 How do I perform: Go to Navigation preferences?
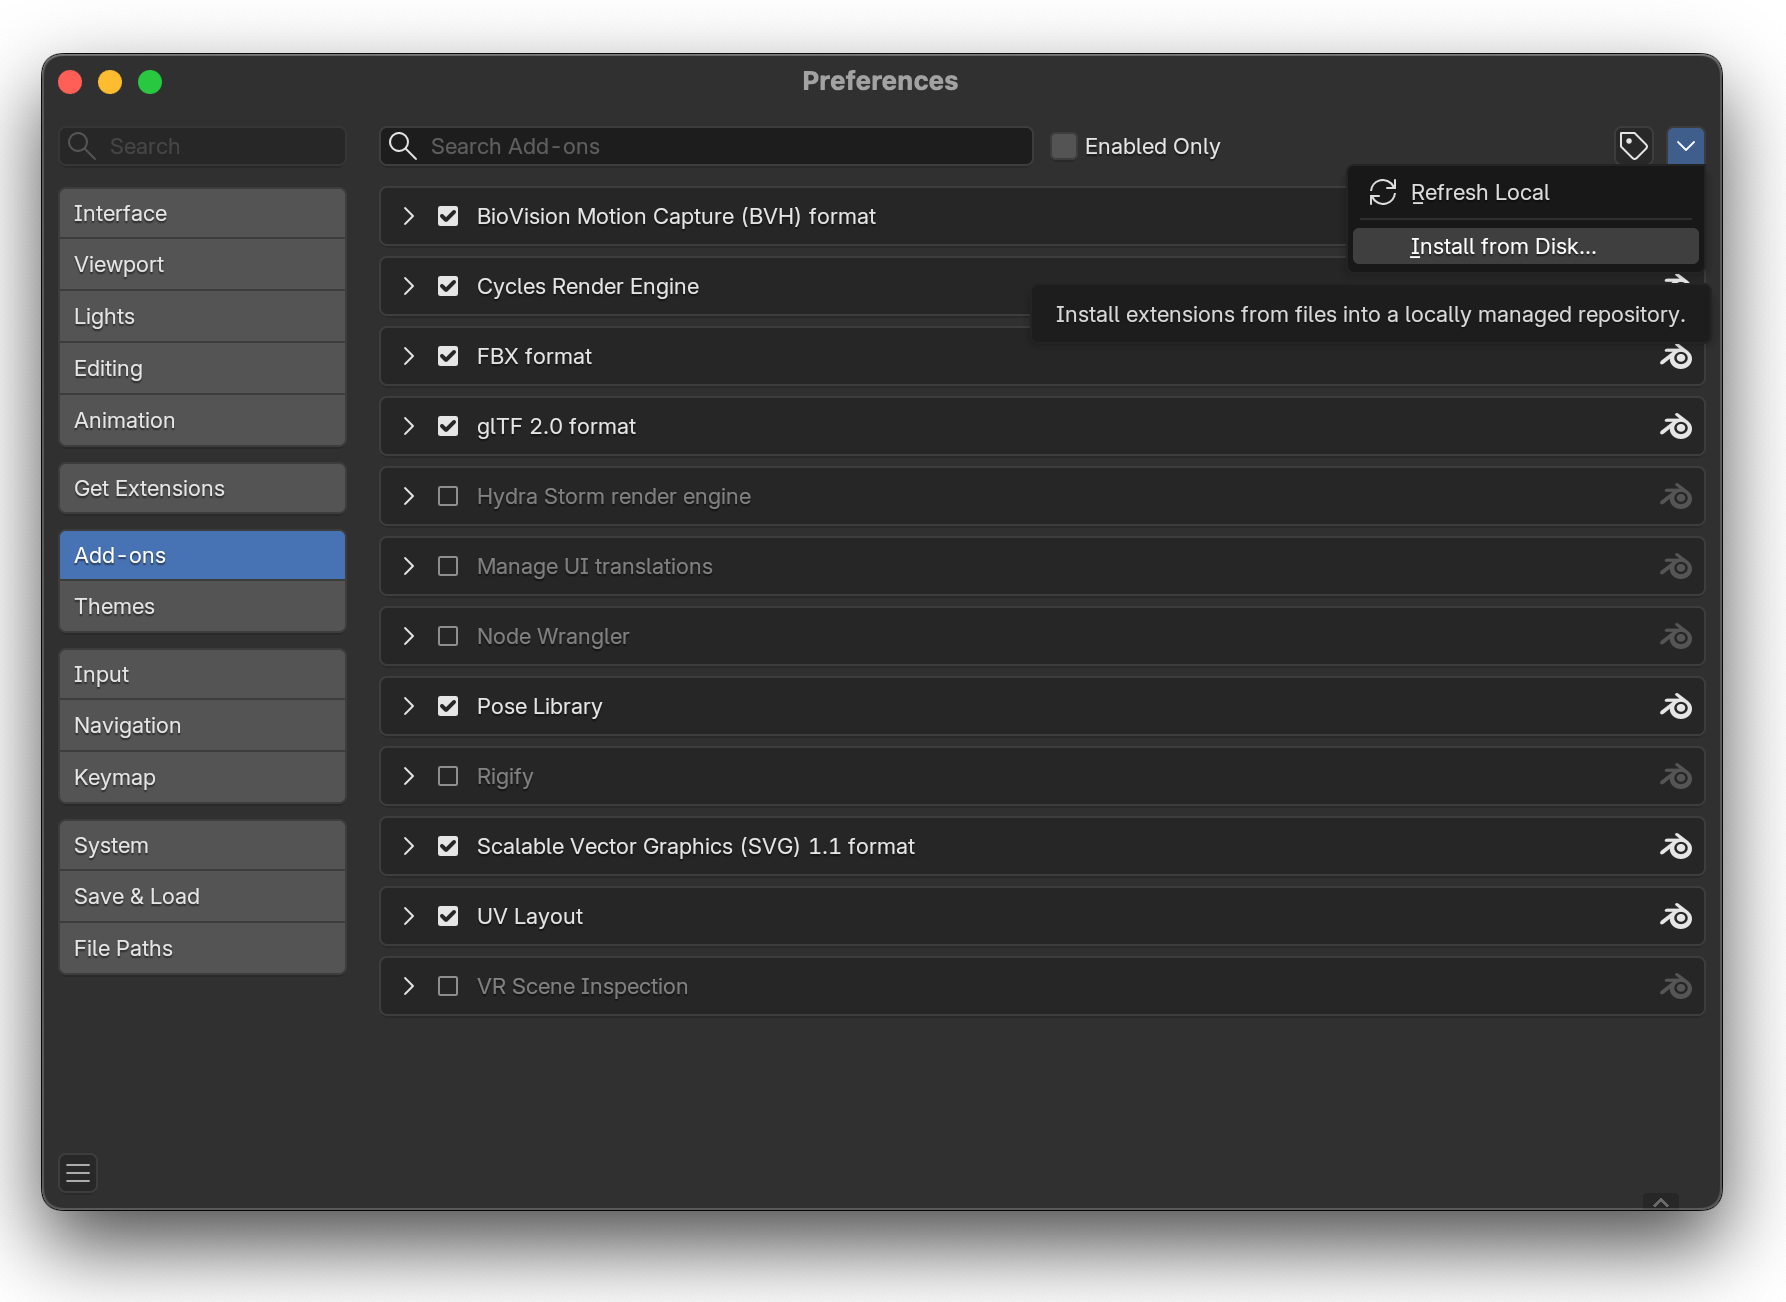tap(202, 725)
